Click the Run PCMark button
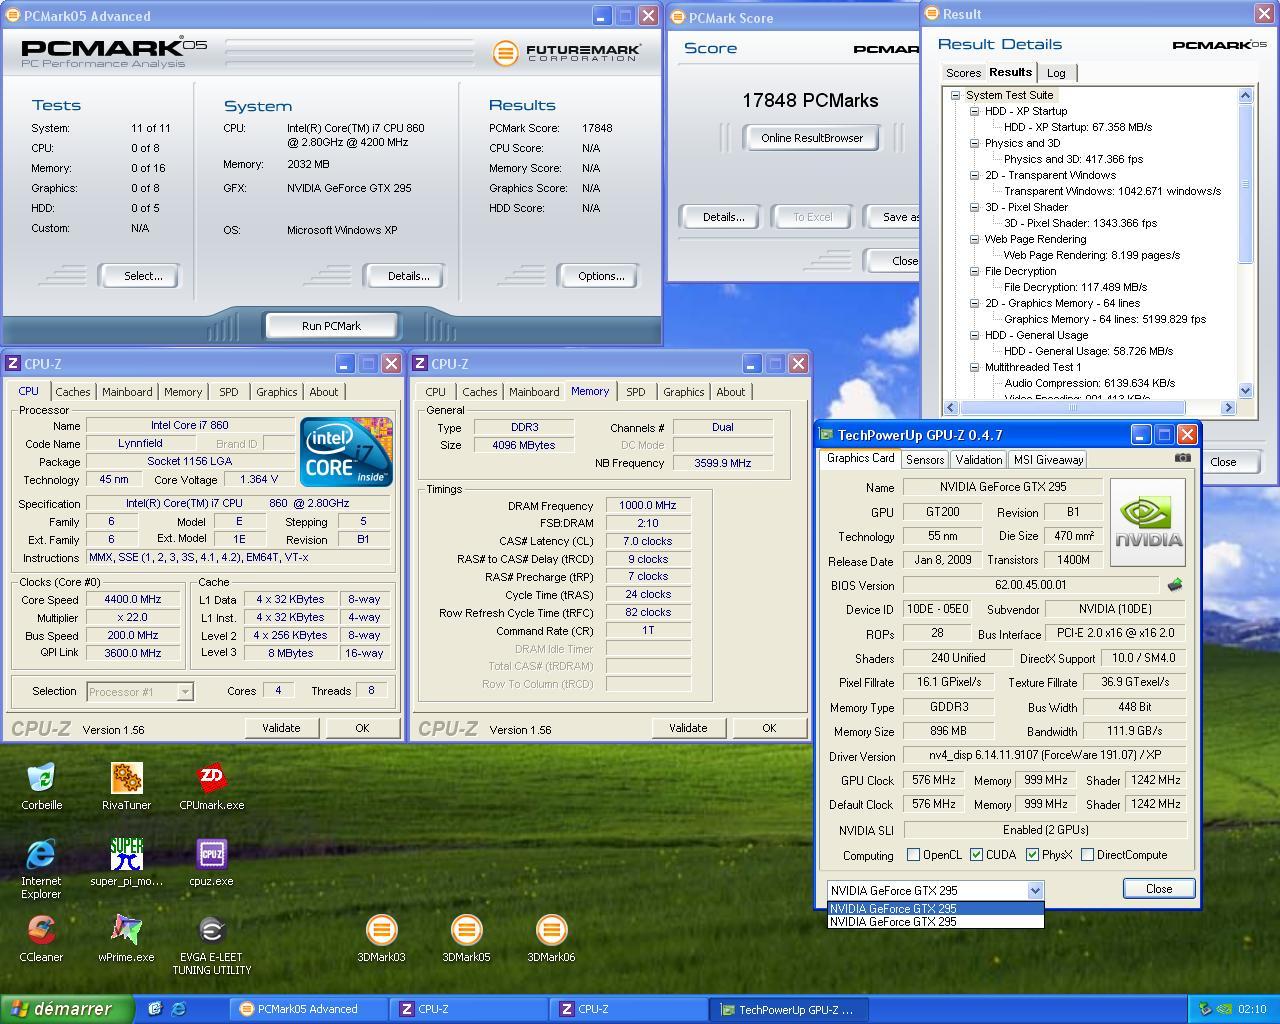The width and height of the screenshot is (1280, 1024). [x=331, y=326]
